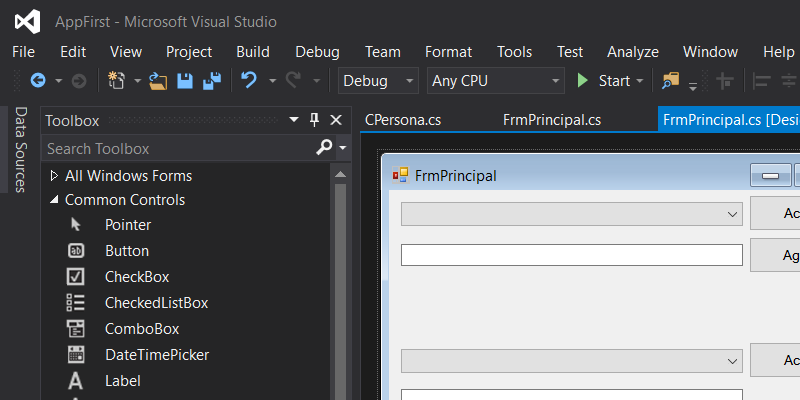Click the Save All icon
The image size is (800, 400).
point(212,81)
